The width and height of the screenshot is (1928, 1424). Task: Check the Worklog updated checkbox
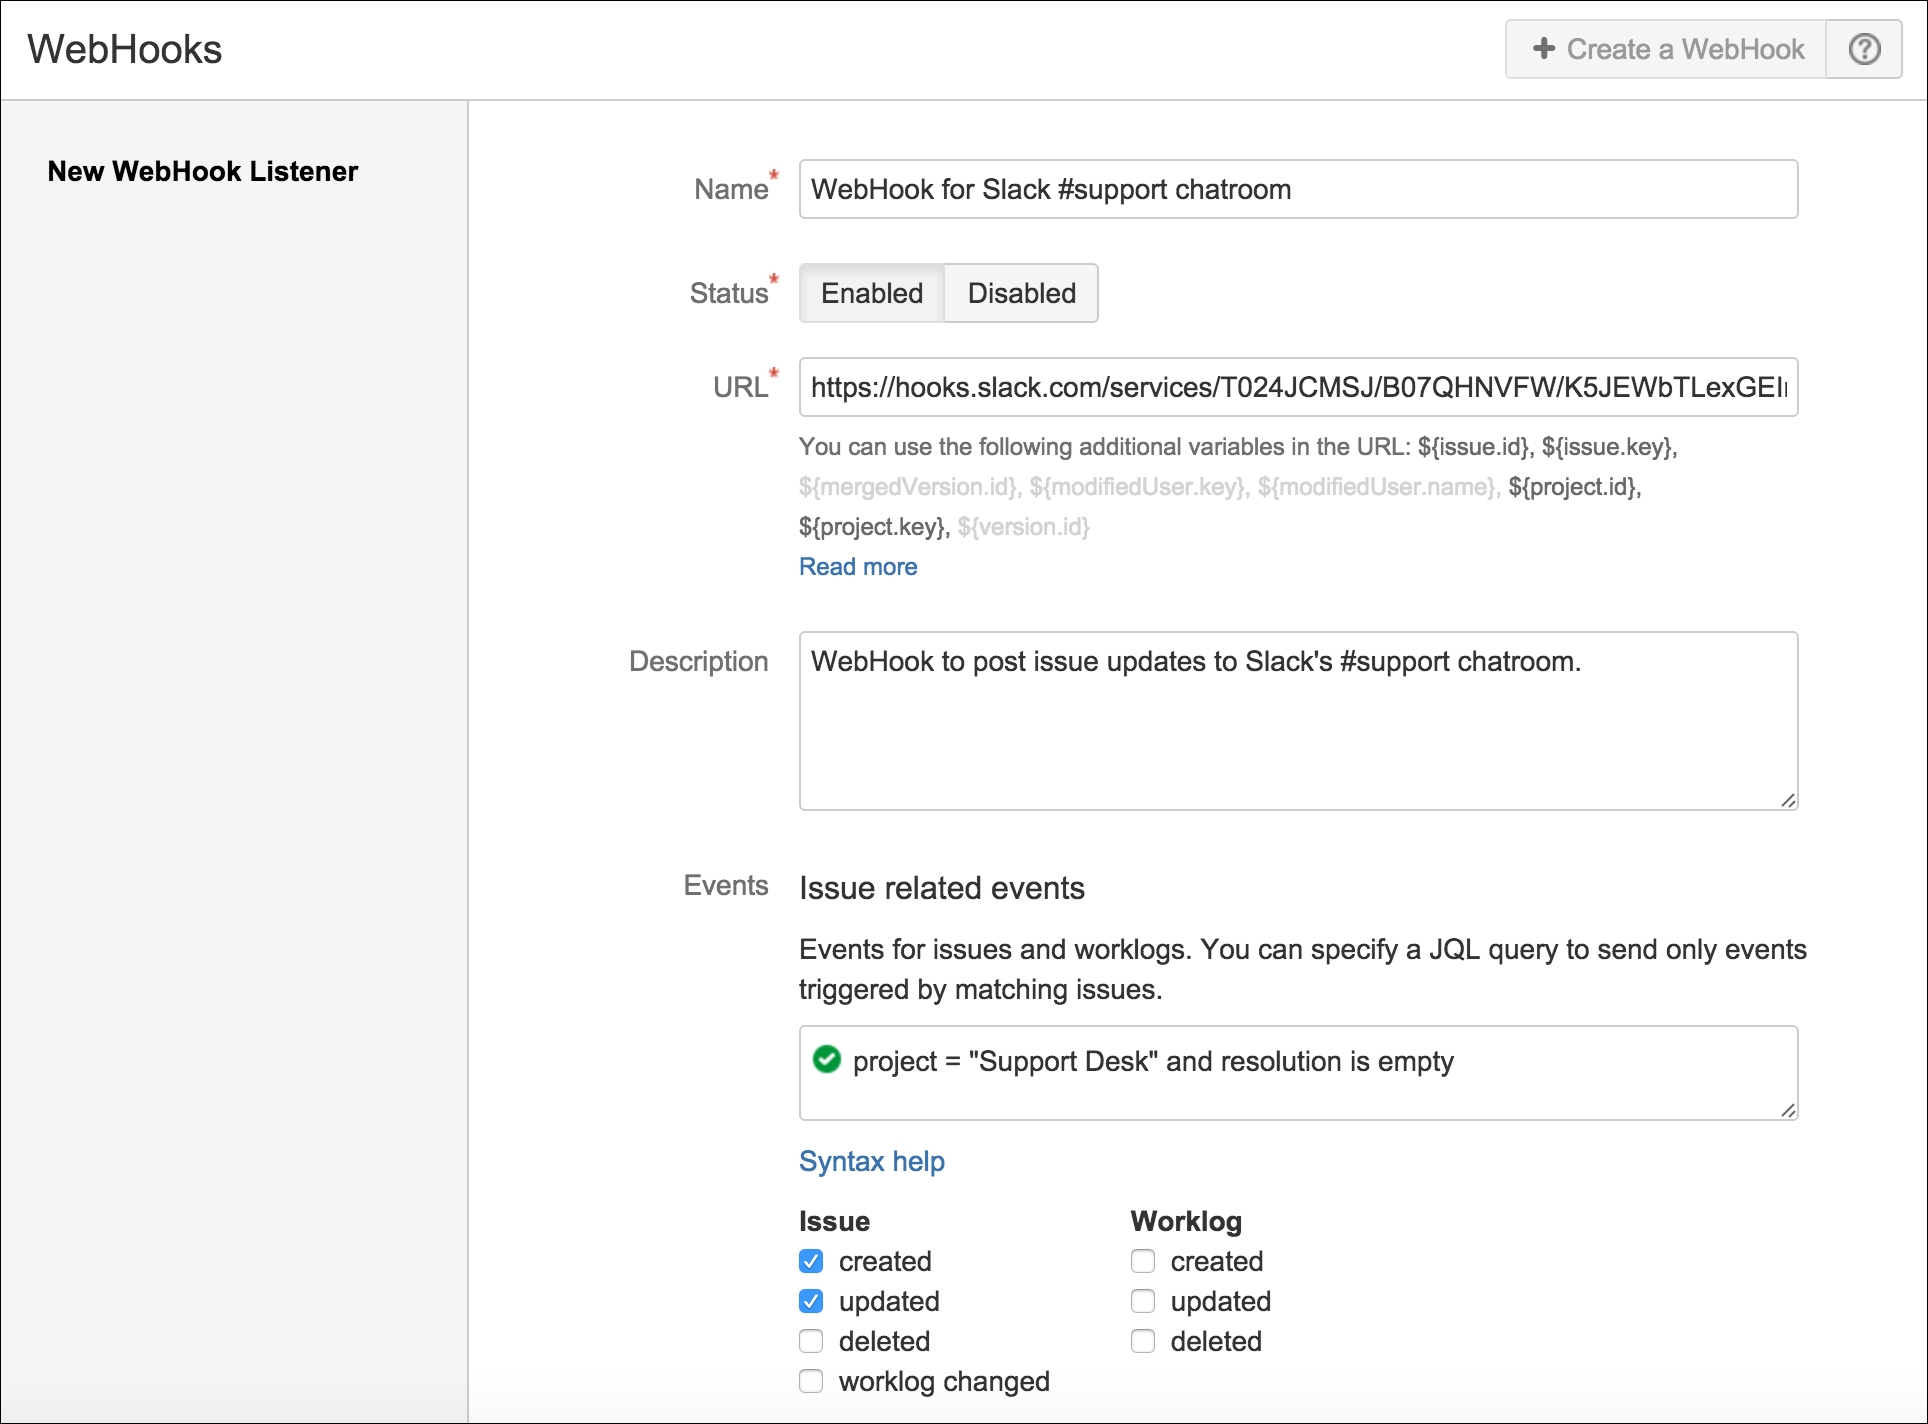pos(1143,1301)
